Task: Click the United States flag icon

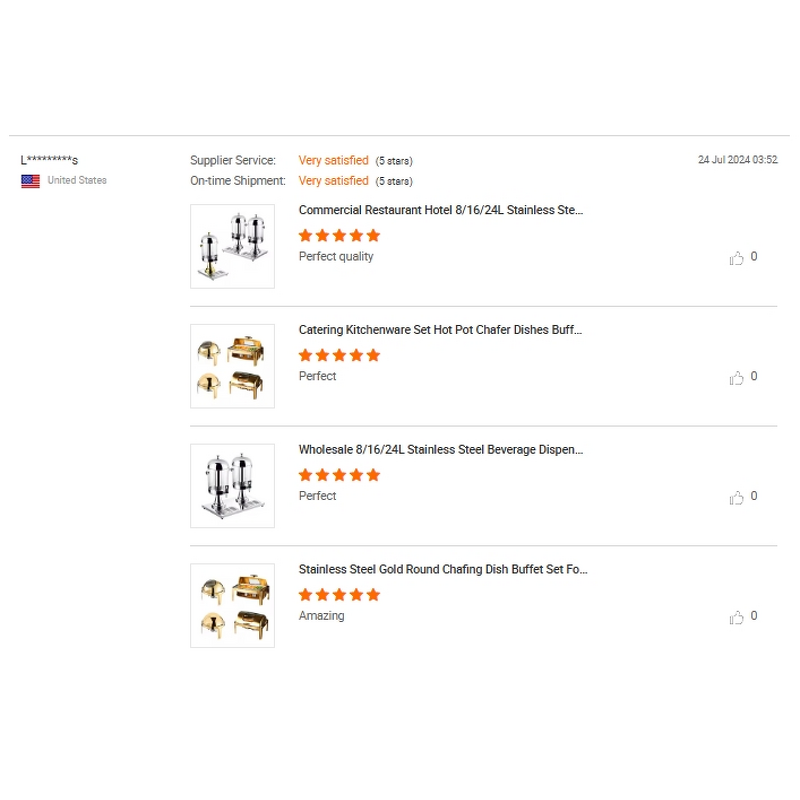Action: point(31,181)
